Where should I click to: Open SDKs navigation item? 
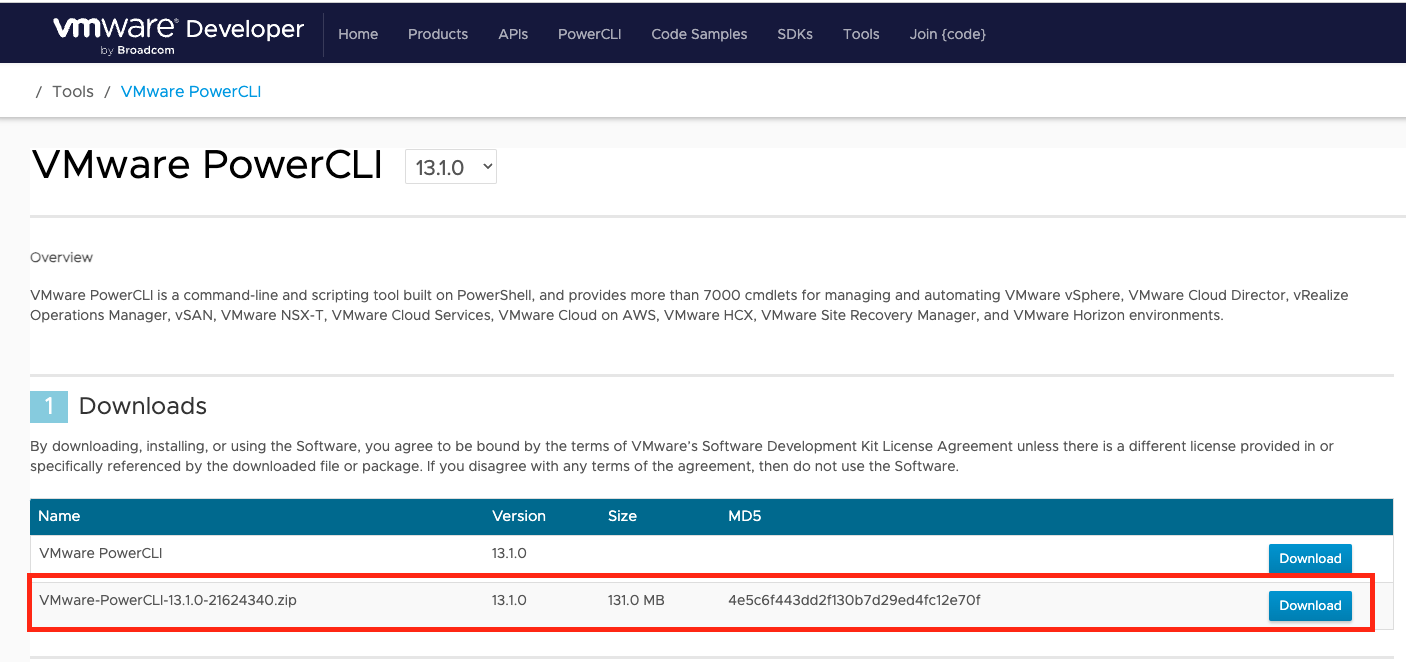pyautogui.click(x=795, y=34)
